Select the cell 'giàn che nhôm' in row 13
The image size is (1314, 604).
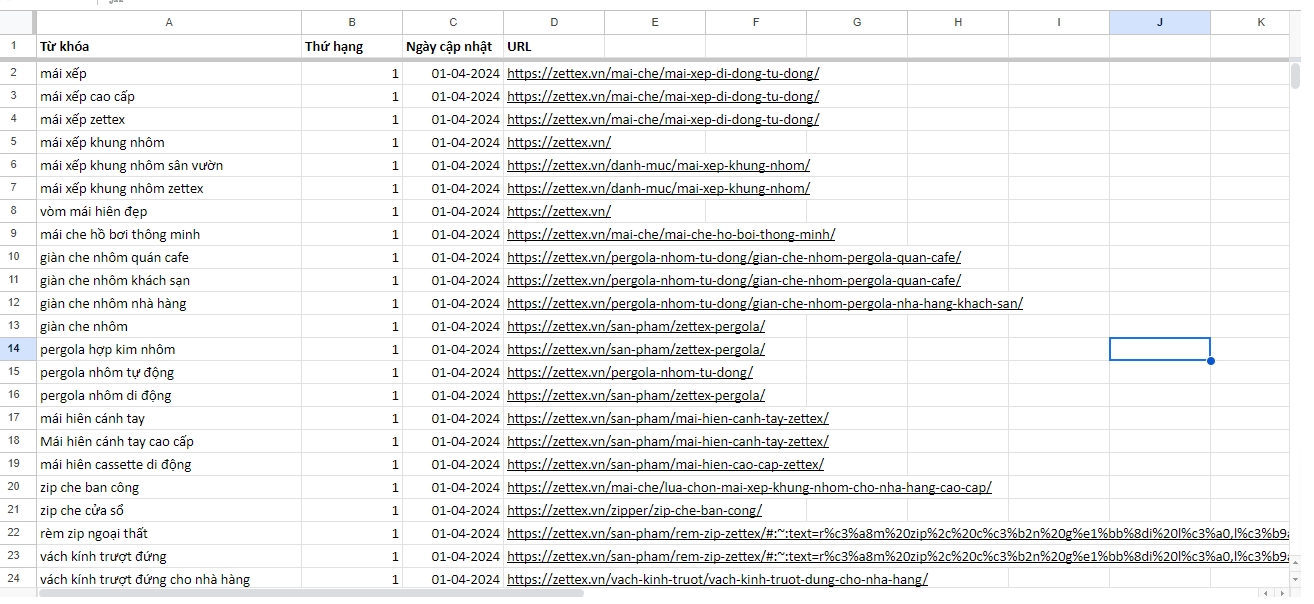[168, 326]
